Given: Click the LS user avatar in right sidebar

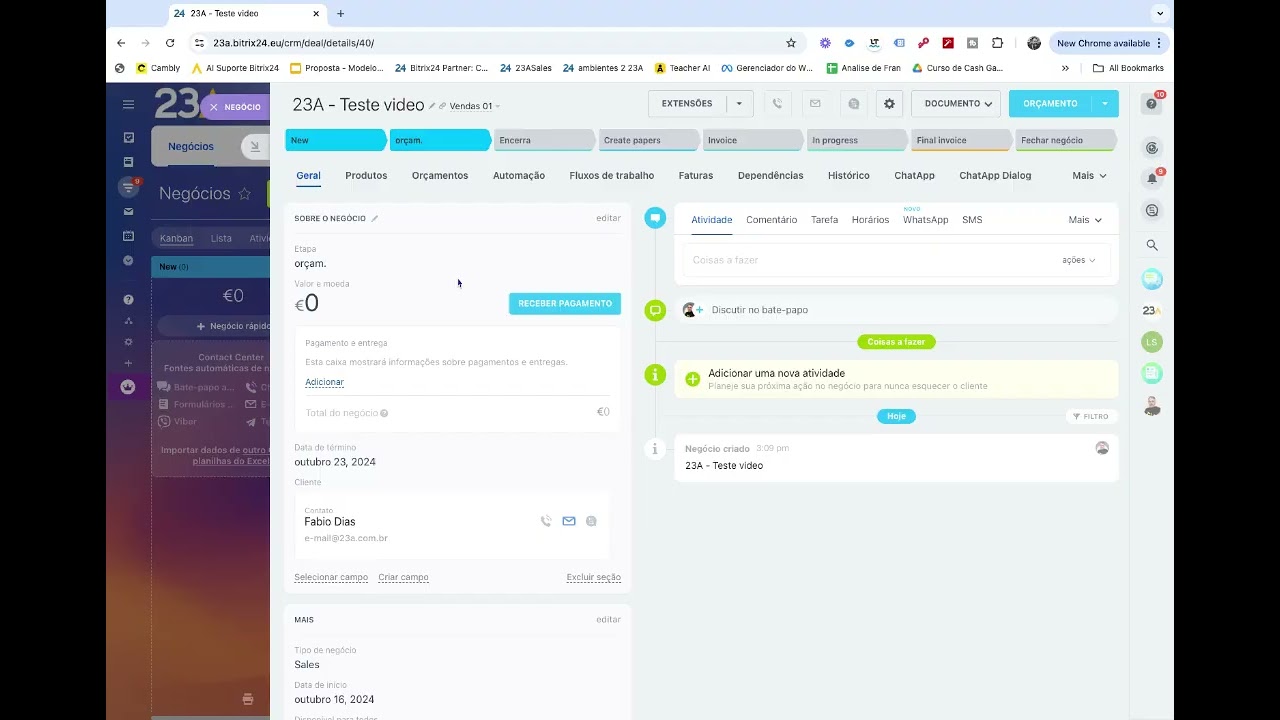Looking at the screenshot, I should [1152, 342].
